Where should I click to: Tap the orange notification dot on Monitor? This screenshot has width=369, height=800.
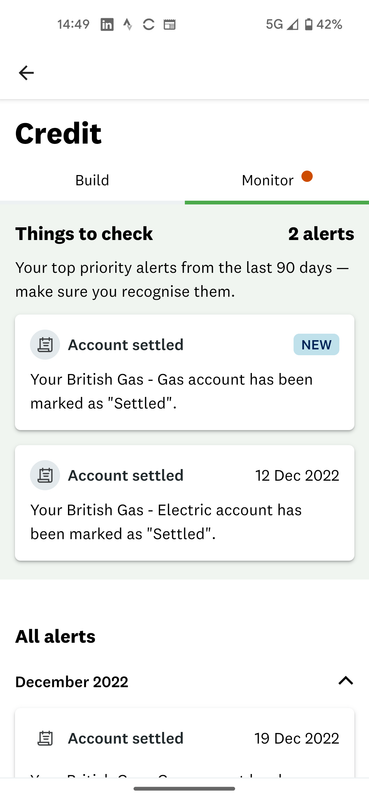(307, 177)
